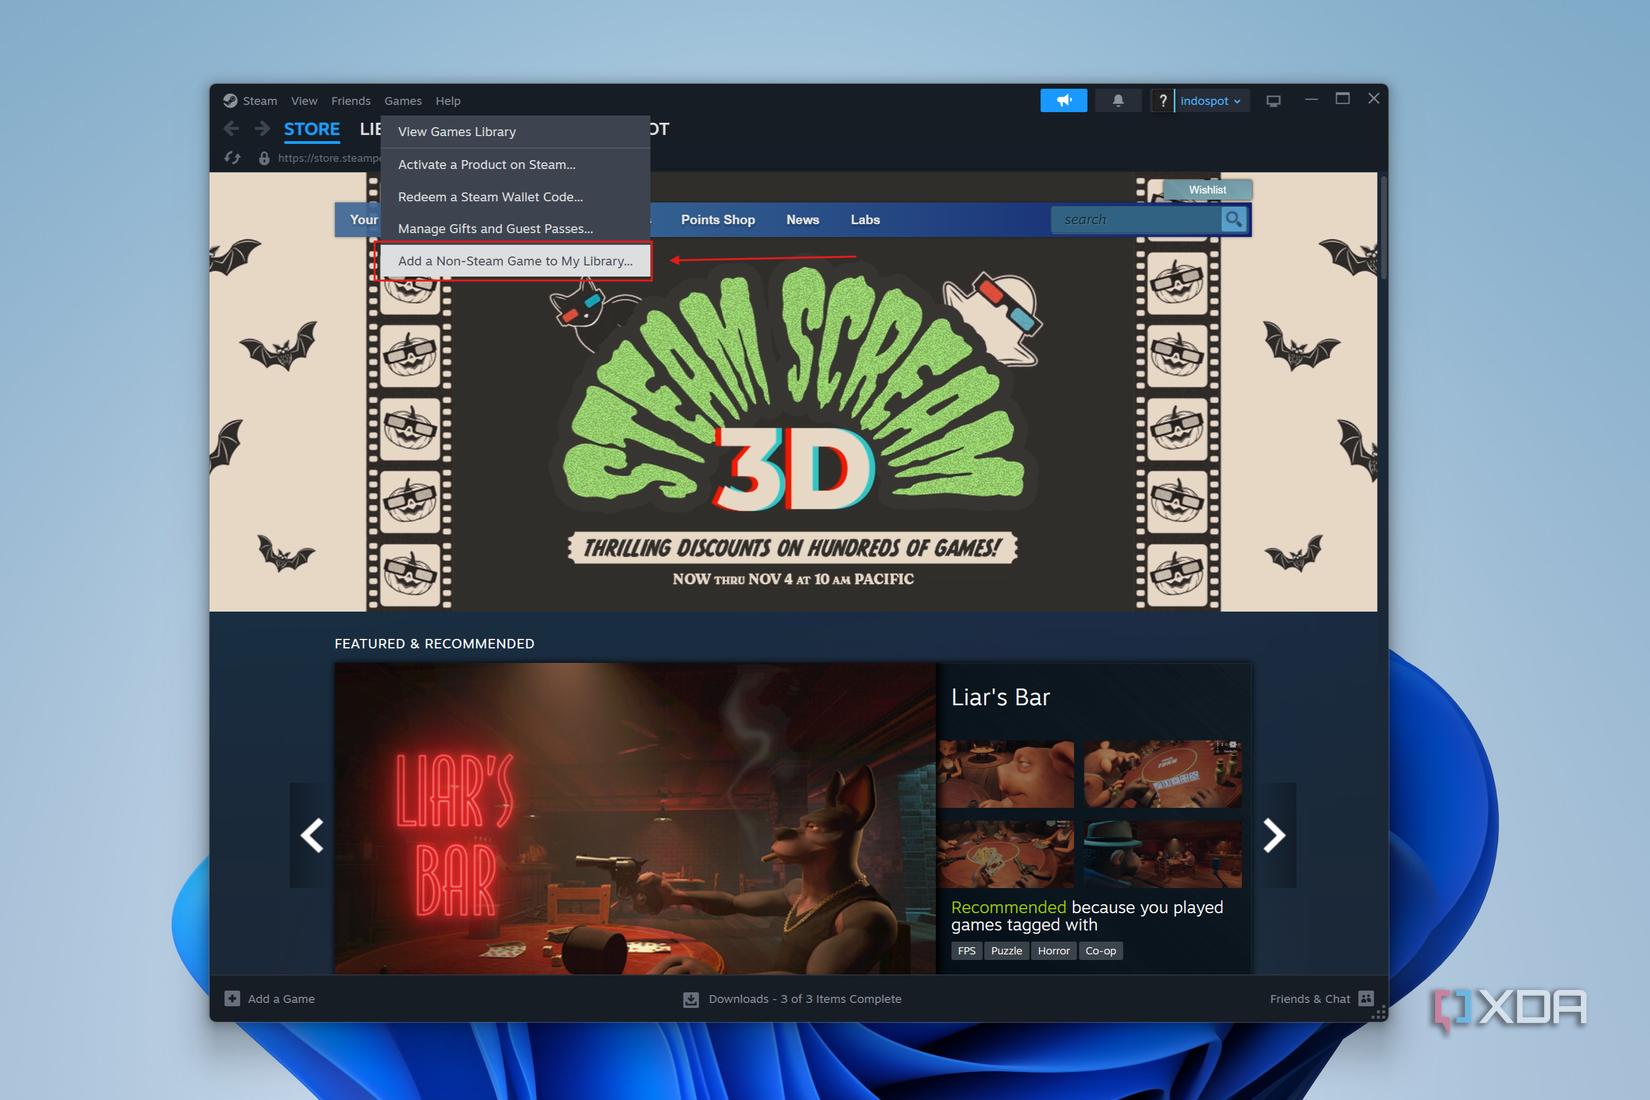This screenshot has width=1650, height=1100.
Task: Click the Downloads tray icon
Action: pos(691,999)
